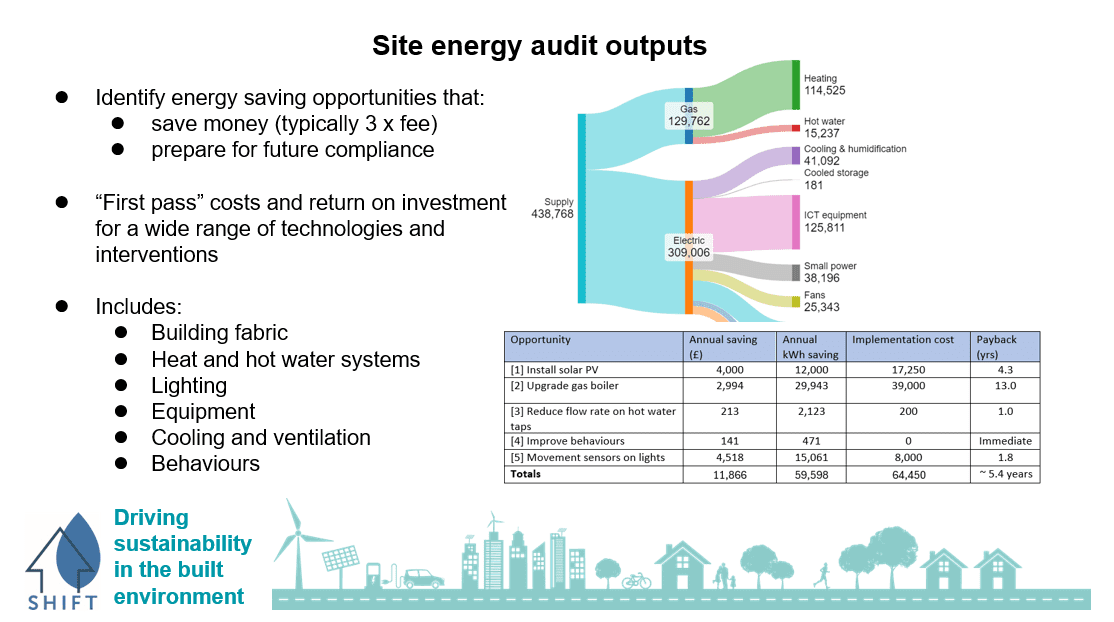This screenshot has width=1114, height=622.
Task: Click the bicycle icon in the banner
Action: pyautogui.click(x=636, y=580)
